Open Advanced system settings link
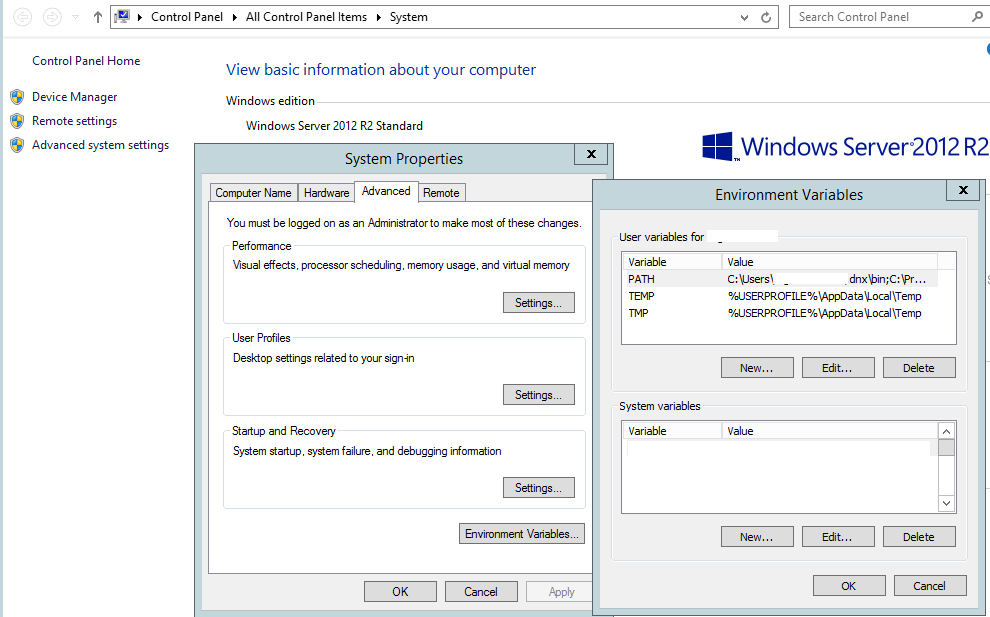 click(x=101, y=145)
